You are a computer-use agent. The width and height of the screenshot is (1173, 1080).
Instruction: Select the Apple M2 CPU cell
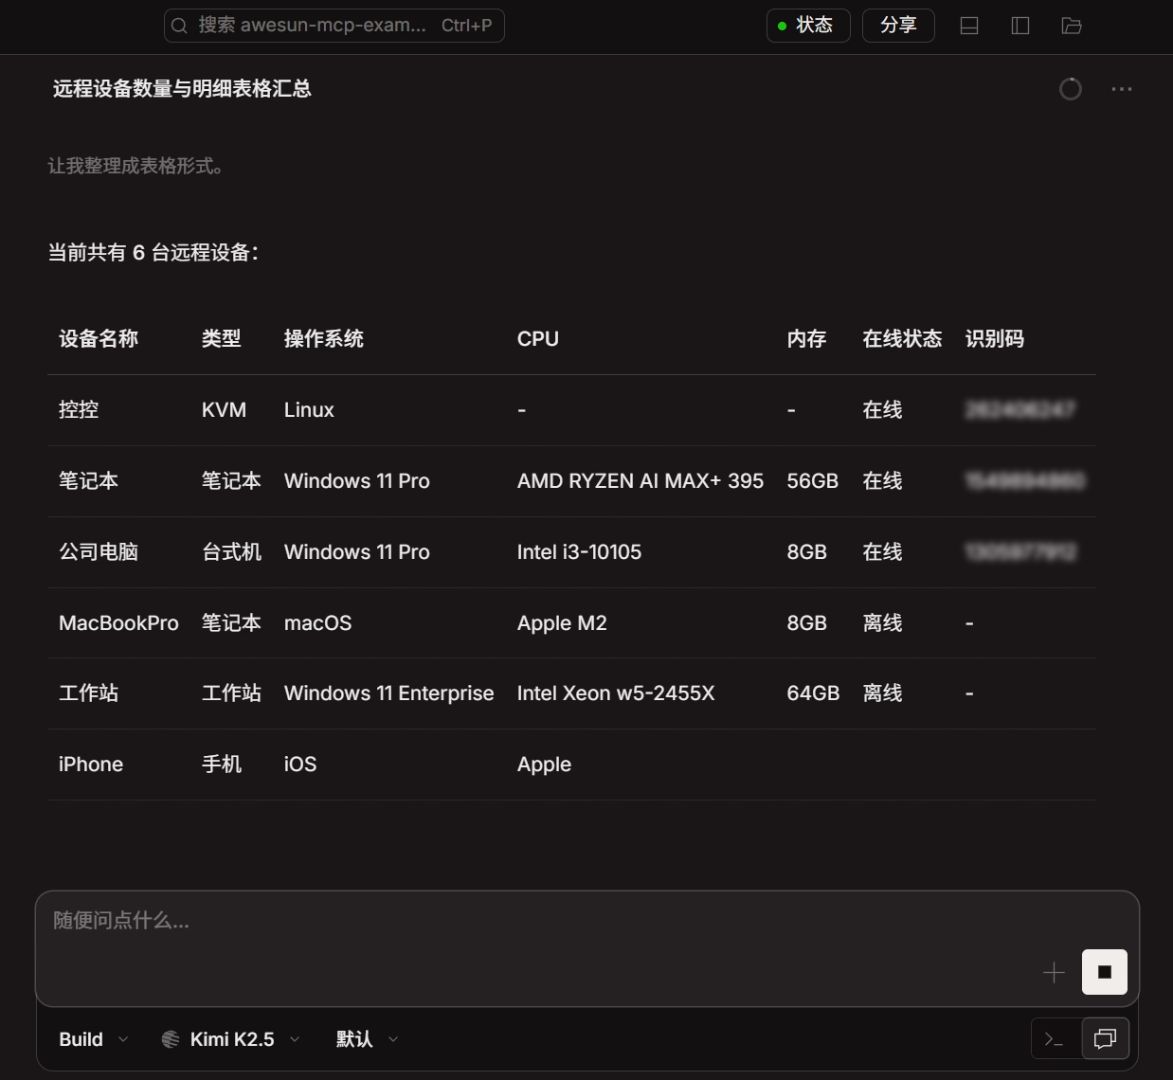tap(562, 623)
